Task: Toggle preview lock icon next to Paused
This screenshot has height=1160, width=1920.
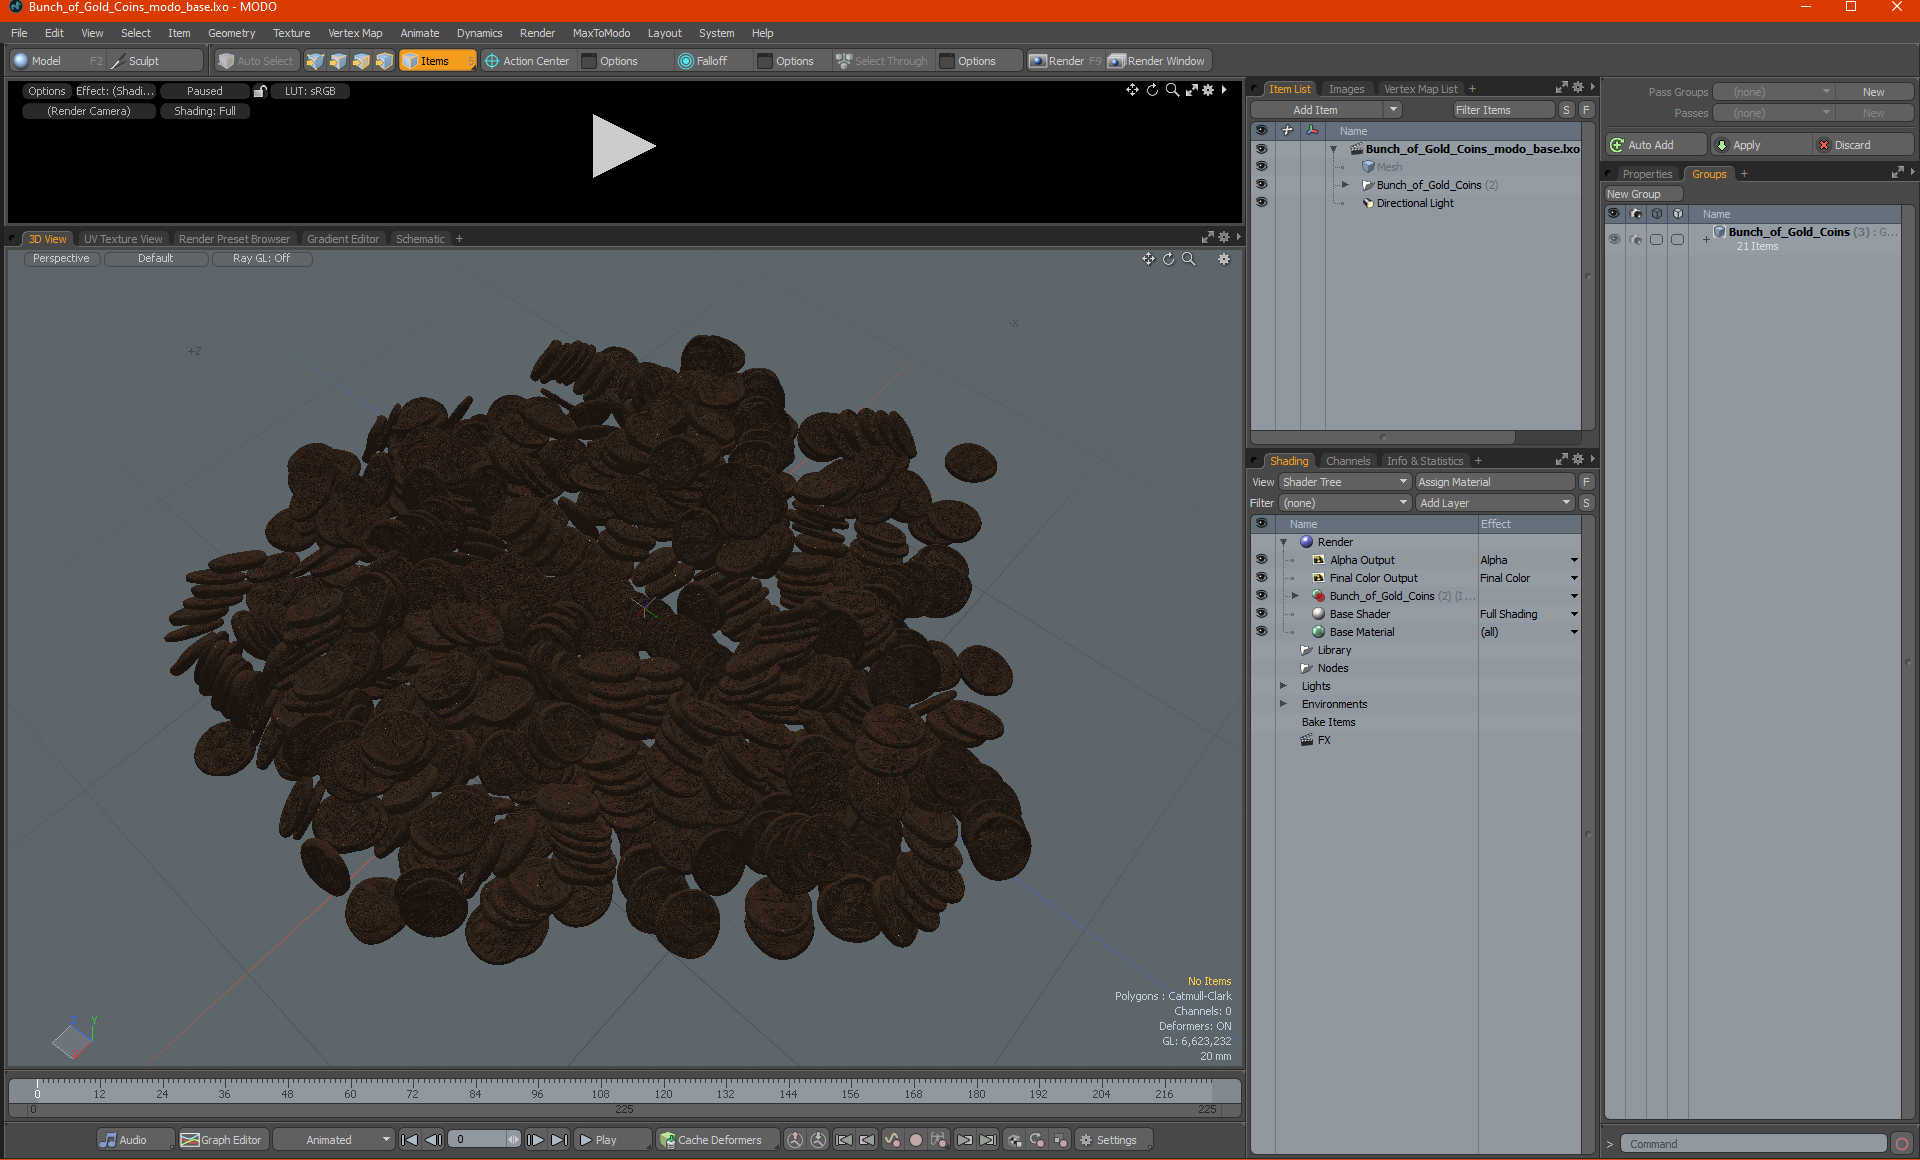Action: pyautogui.click(x=260, y=91)
